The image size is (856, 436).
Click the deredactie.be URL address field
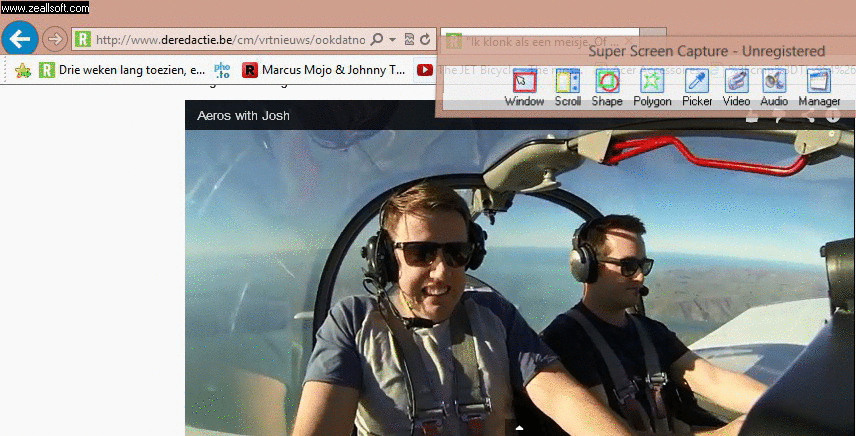(230, 40)
